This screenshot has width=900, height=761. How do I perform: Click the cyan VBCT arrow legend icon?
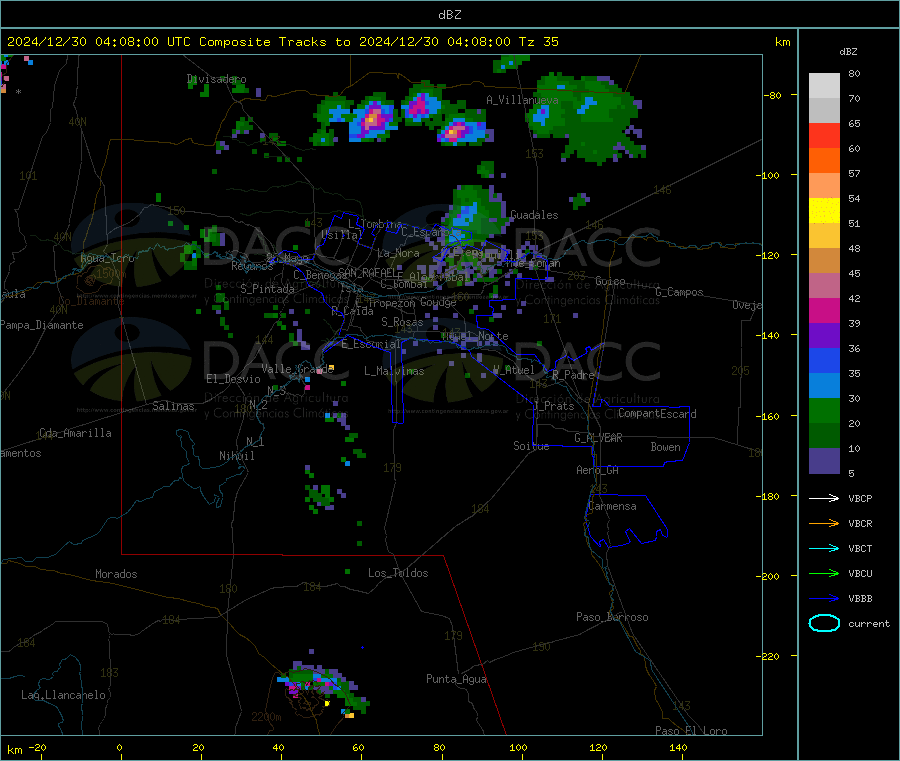click(x=824, y=549)
